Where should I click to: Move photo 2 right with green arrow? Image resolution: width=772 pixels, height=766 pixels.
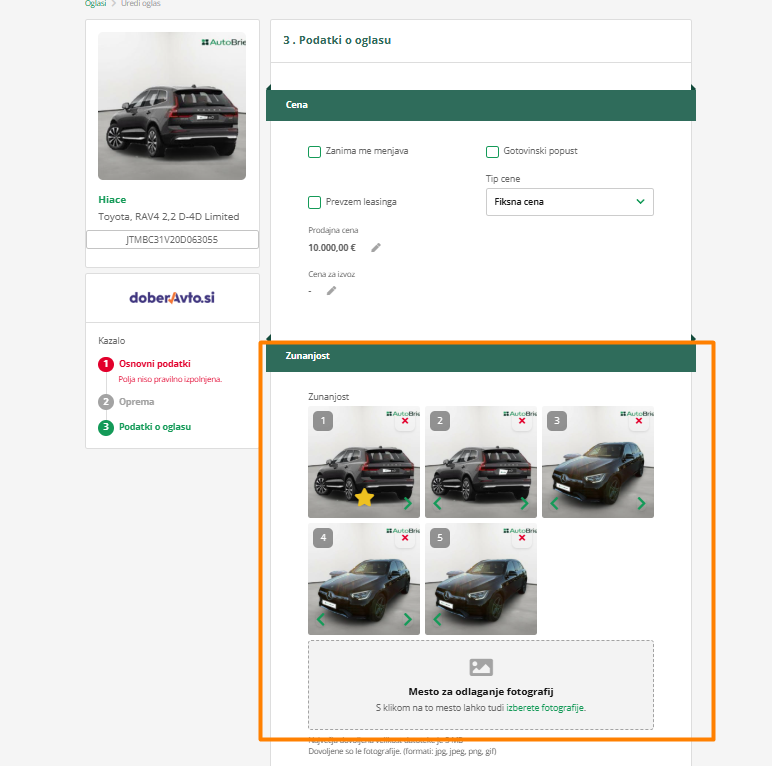coord(524,503)
